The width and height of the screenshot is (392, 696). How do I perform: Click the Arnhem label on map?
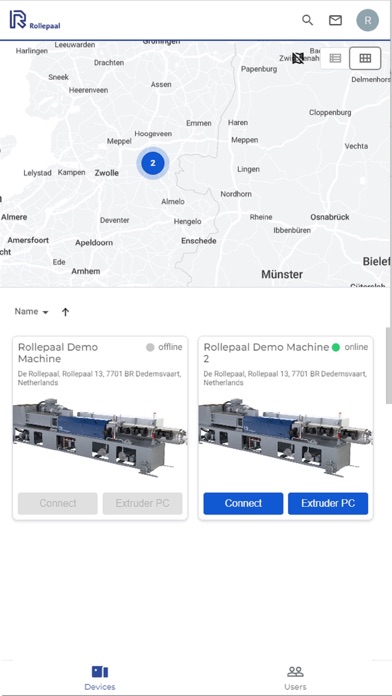pyautogui.click(x=86, y=271)
